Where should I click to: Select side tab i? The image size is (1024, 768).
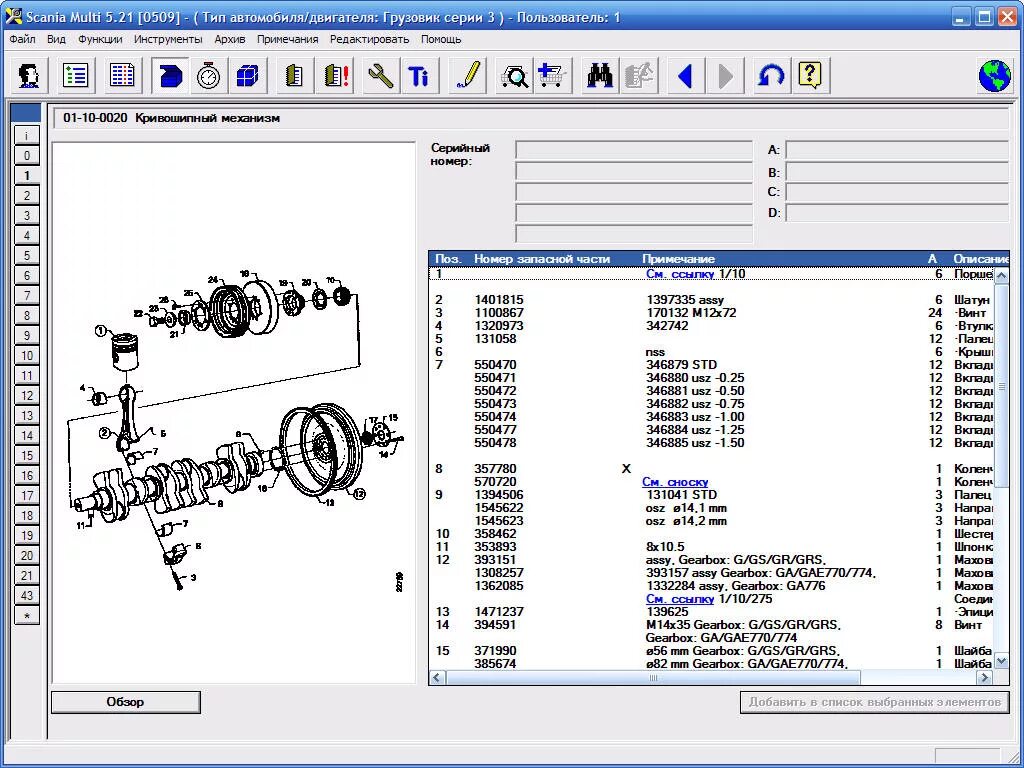point(27,136)
